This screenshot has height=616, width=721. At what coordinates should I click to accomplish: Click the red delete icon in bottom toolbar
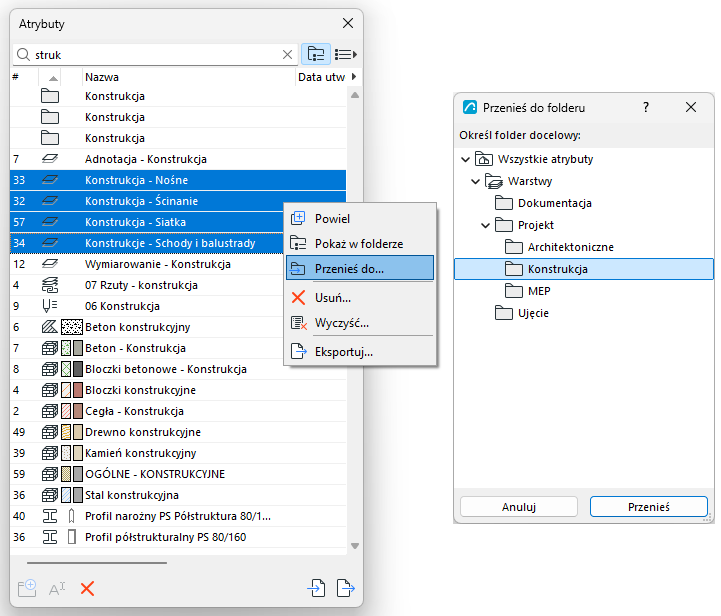pos(87,588)
